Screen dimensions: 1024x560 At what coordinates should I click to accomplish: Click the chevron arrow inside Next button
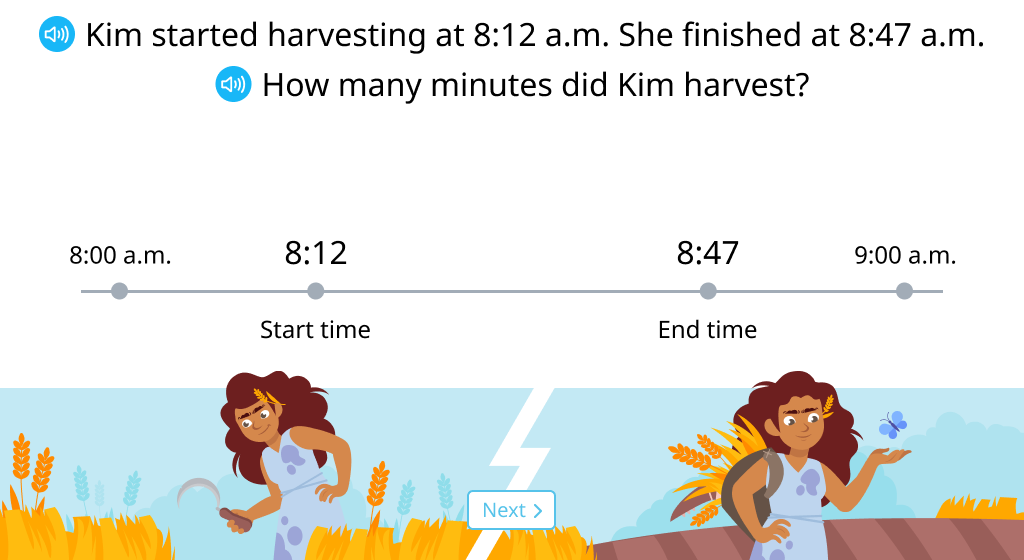pyautogui.click(x=537, y=510)
